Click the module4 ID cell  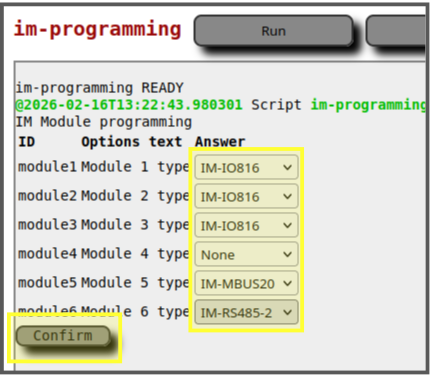(x=47, y=253)
